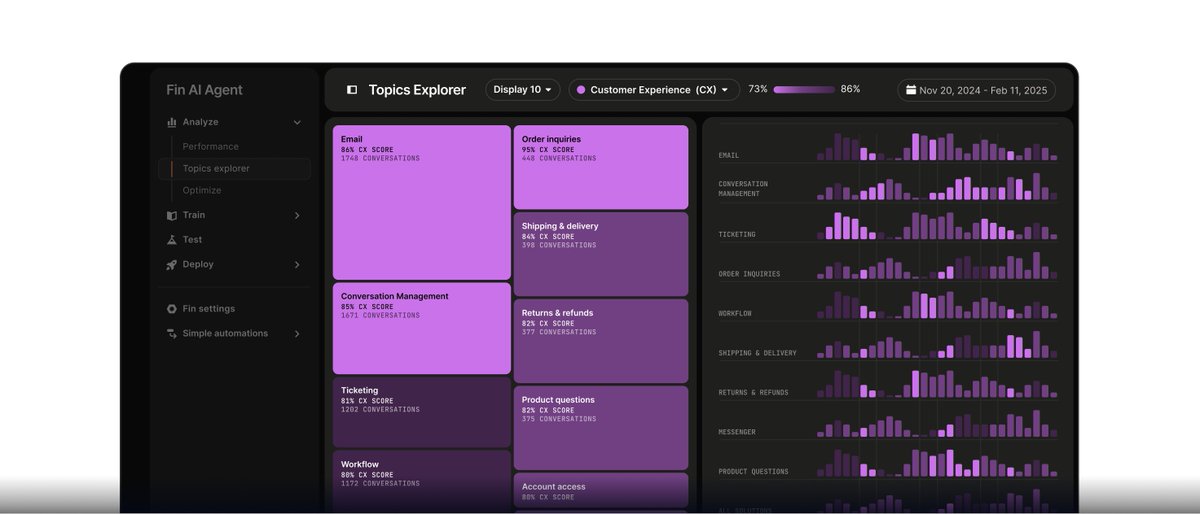Expand the Simple automations arrow
Image resolution: width=1200 pixels, height=514 pixels.
(297, 334)
